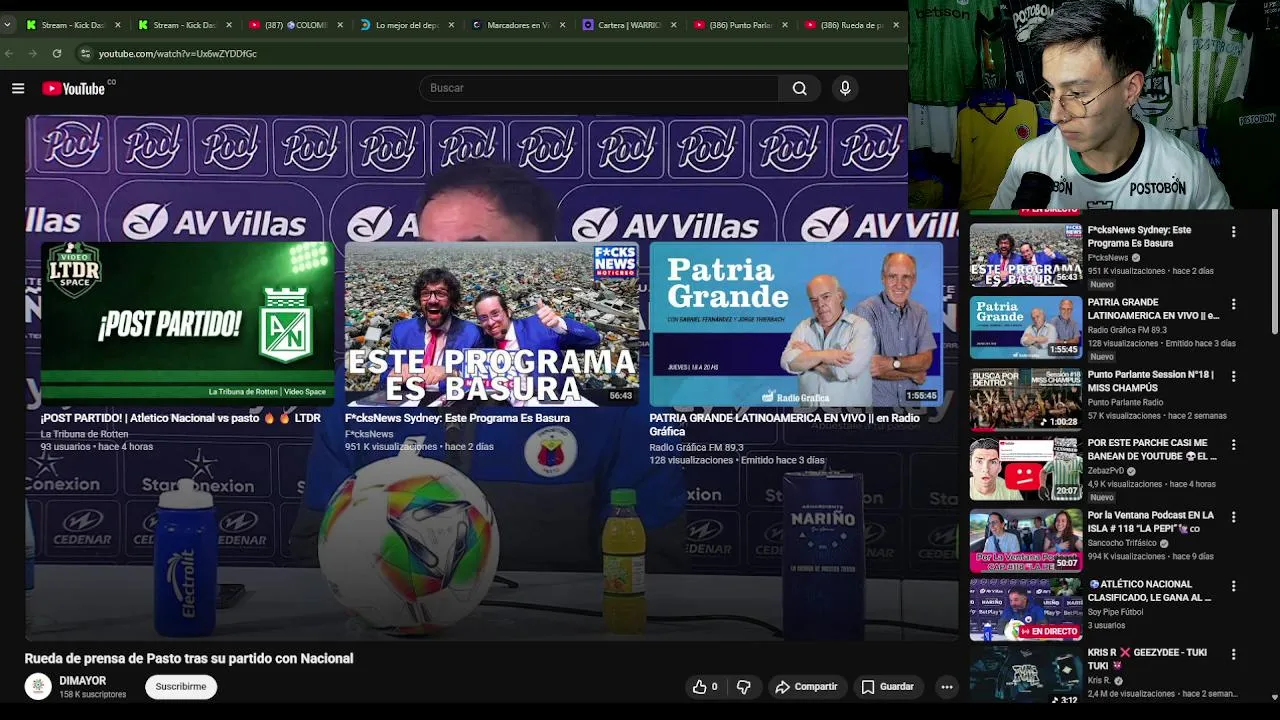Start voice search with the microphone icon
Viewport: 1280px width, 720px height.
845,88
